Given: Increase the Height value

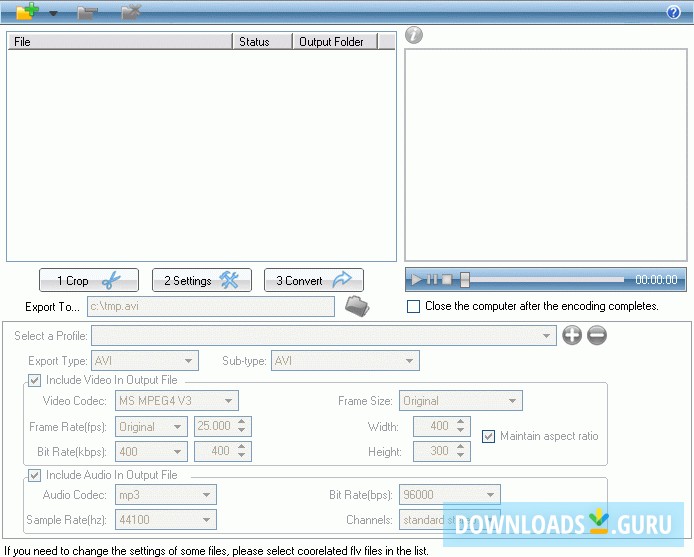Looking at the screenshot, I should click(460, 447).
